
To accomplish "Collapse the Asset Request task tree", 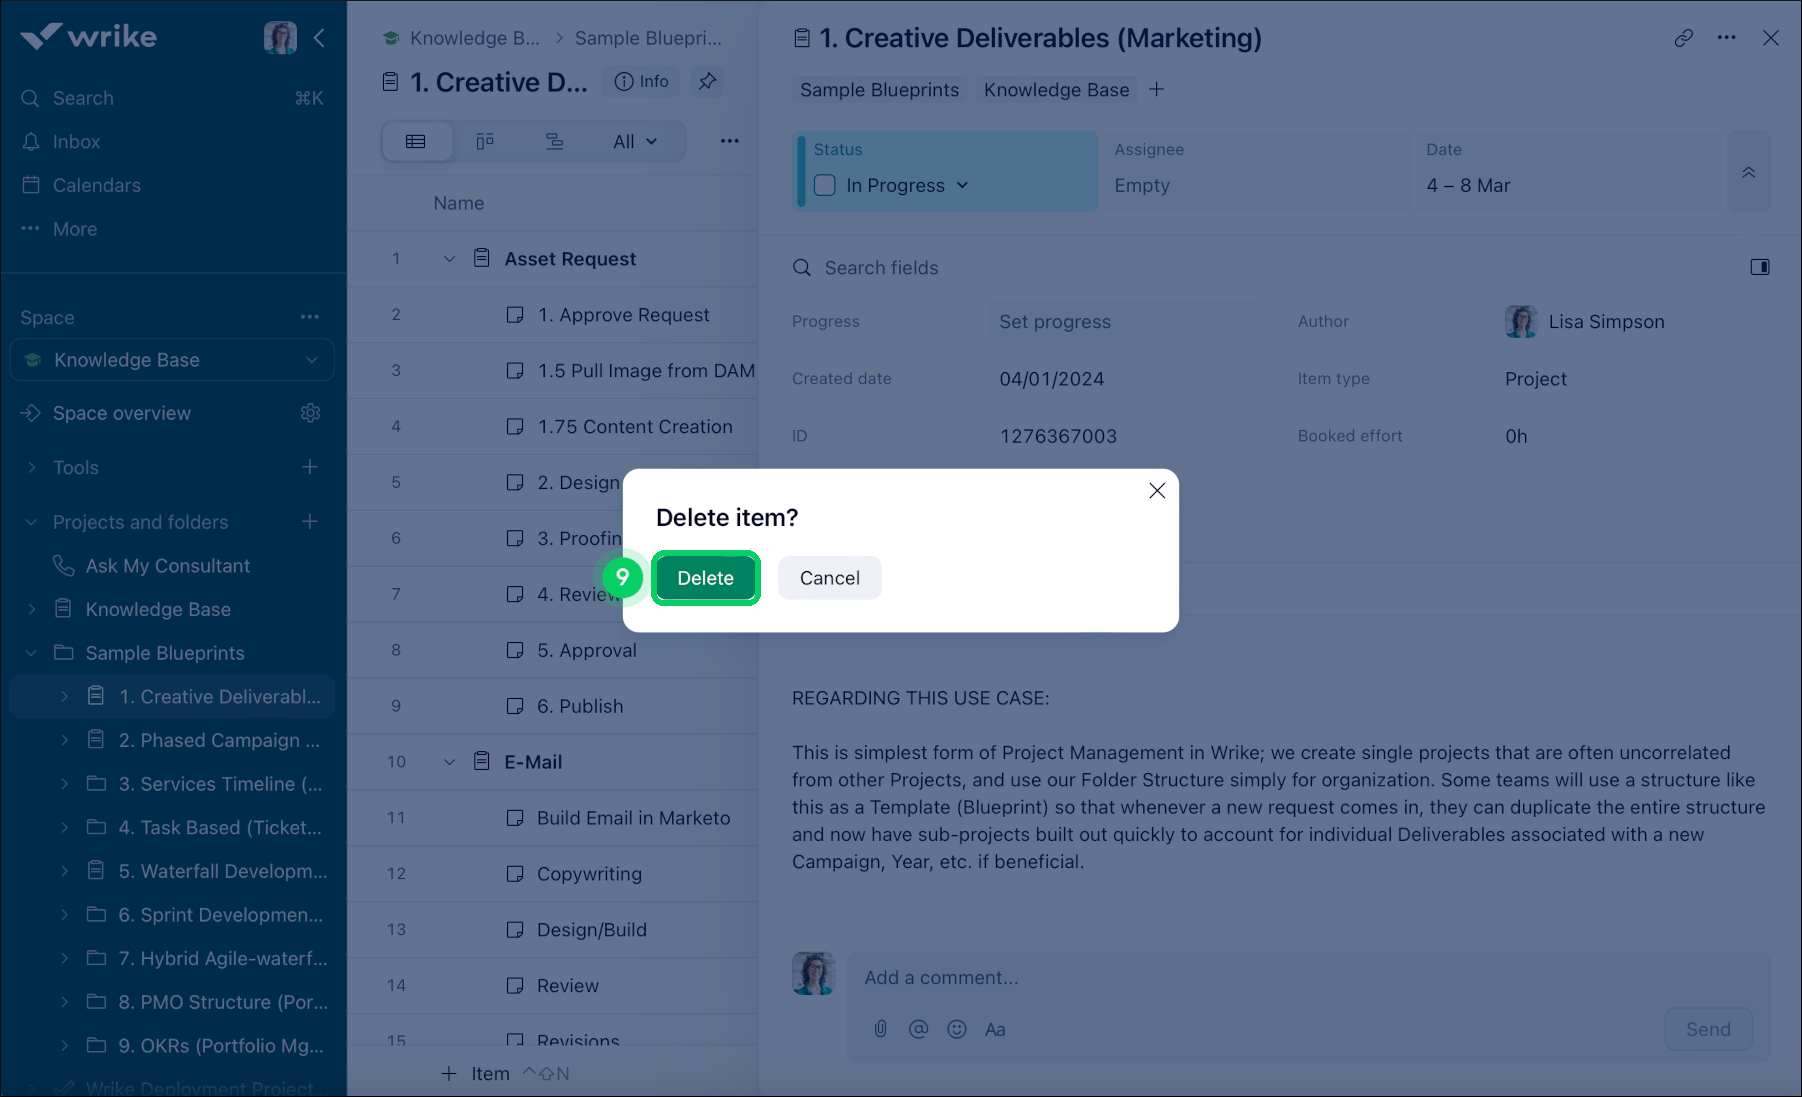I will [x=449, y=258].
